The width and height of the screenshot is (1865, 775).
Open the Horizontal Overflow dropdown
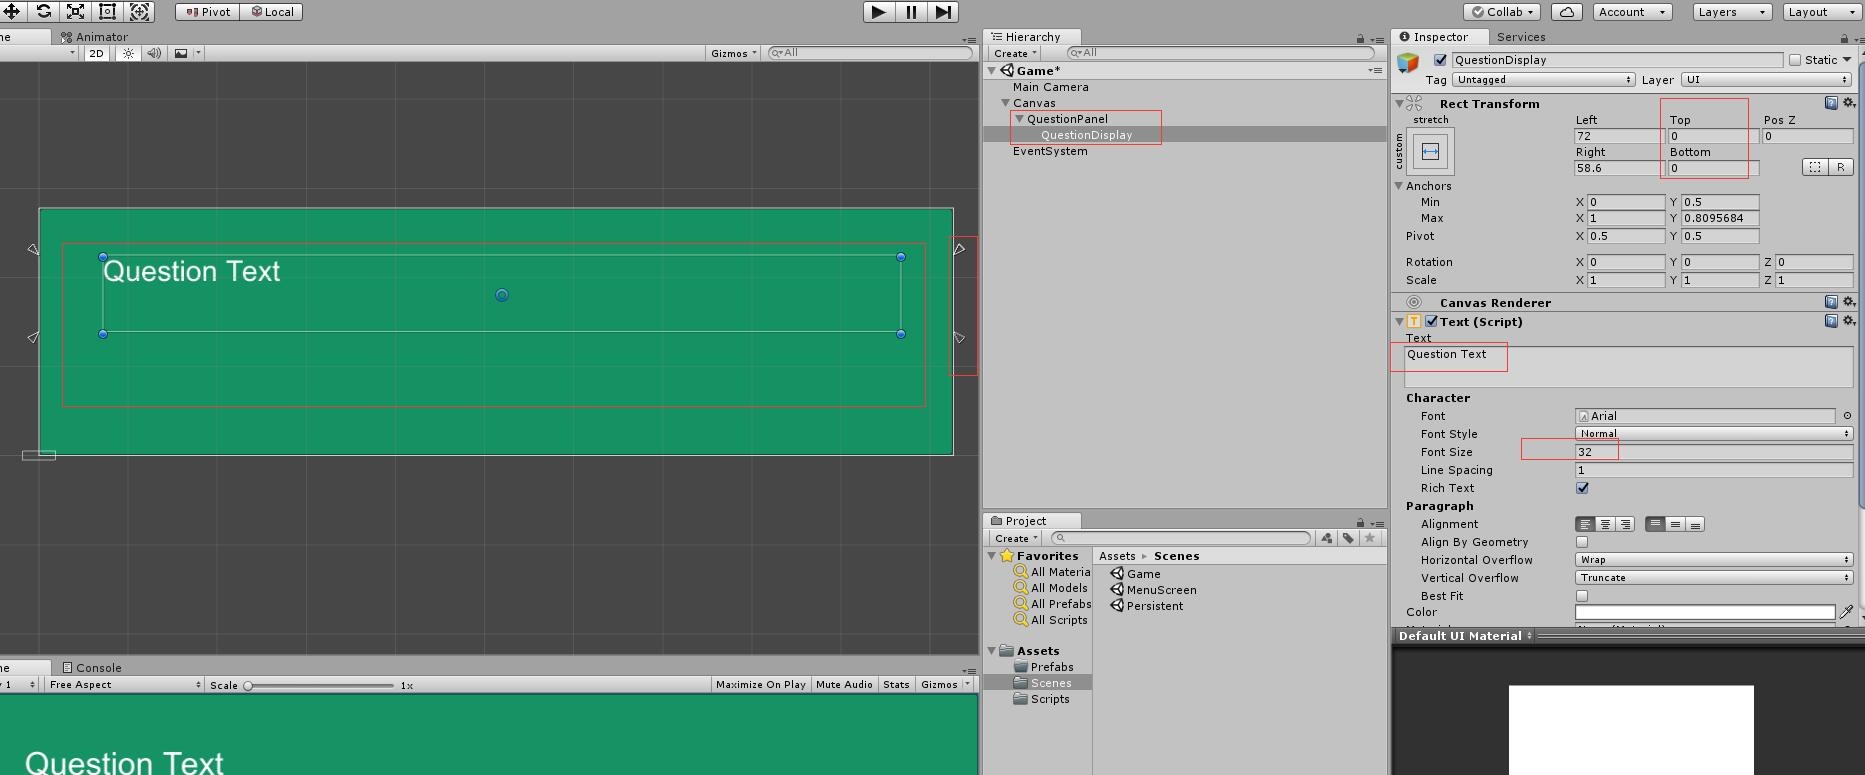tap(1714, 560)
